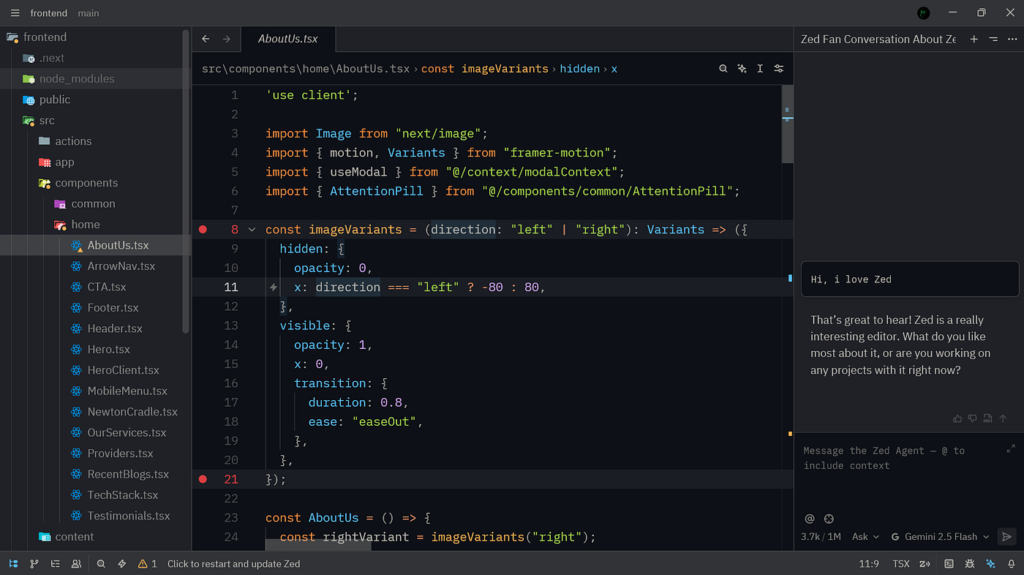
Task: Open the Ask mode dropdown
Action: click(x=865, y=537)
